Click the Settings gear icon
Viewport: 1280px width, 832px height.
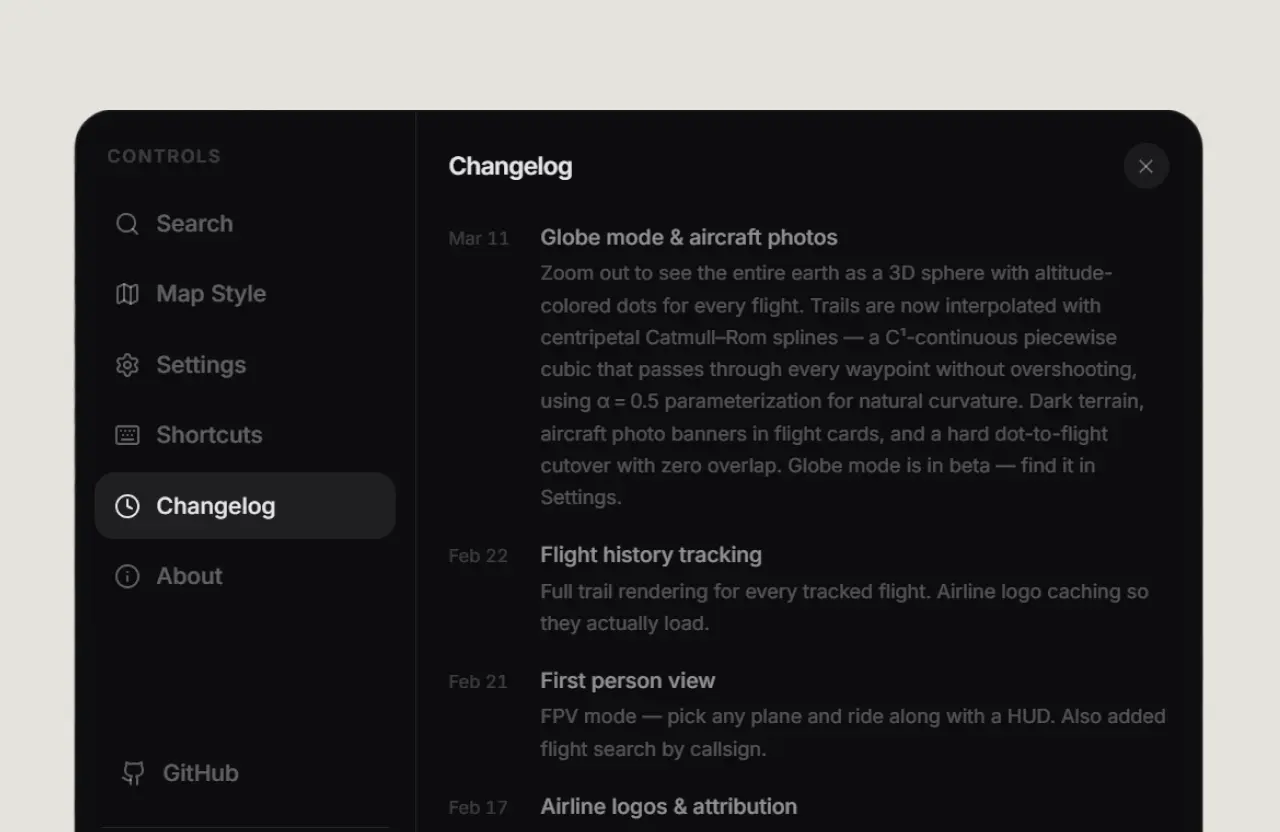point(127,365)
